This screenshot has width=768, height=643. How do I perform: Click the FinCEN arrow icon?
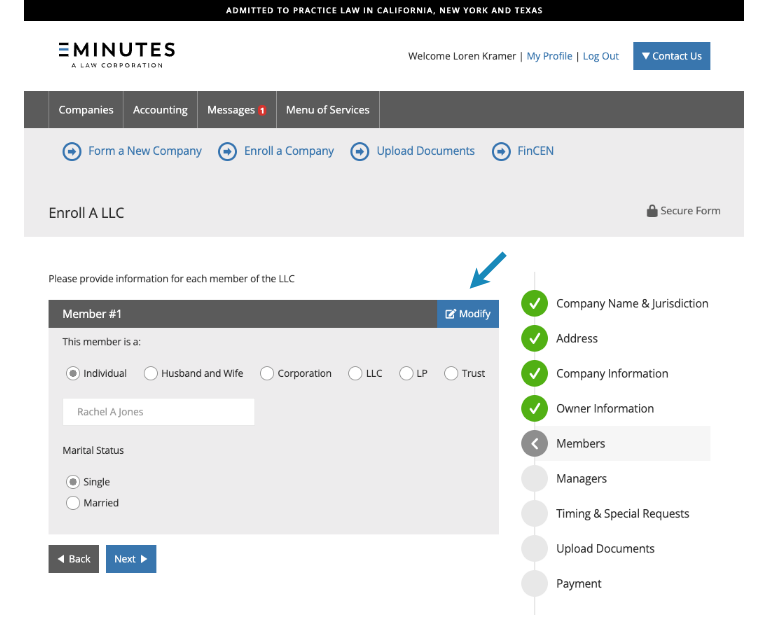(x=501, y=151)
